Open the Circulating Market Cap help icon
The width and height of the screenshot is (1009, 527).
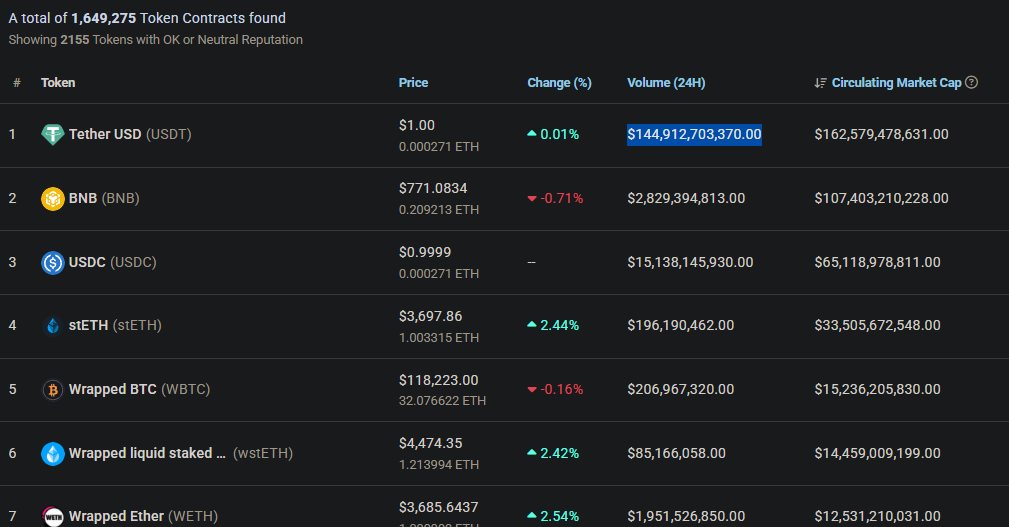tap(972, 82)
